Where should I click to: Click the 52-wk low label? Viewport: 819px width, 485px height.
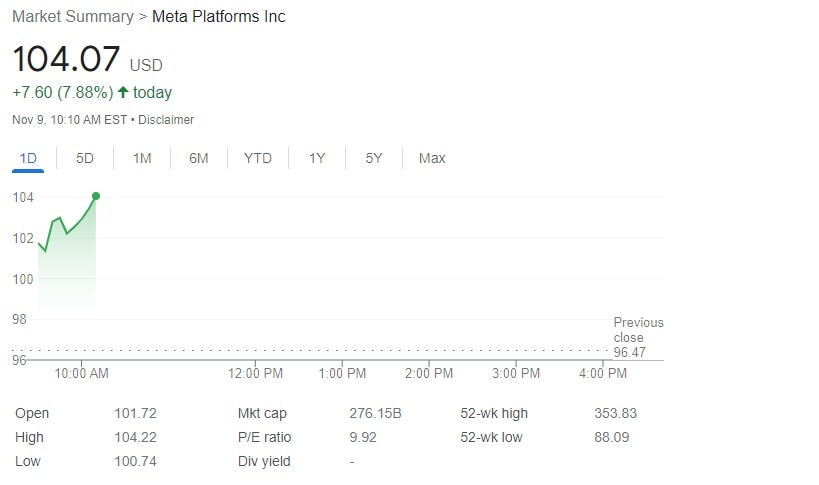[x=492, y=437]
